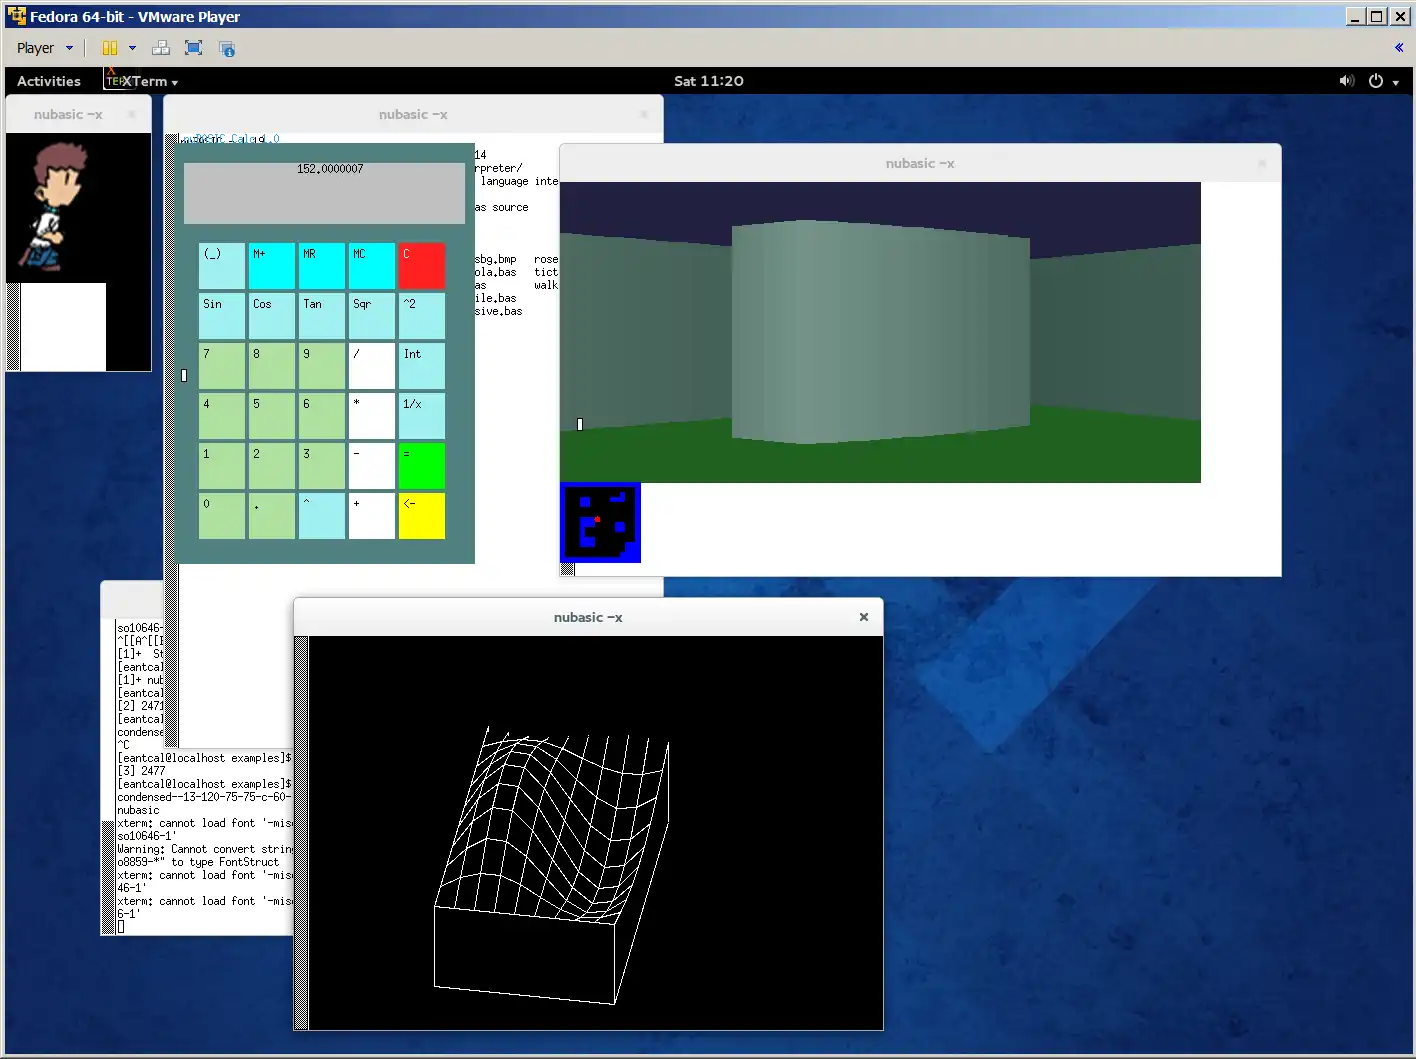
Task: Switch VMware Player to Unity mode
Action: (x=227, y=48)
